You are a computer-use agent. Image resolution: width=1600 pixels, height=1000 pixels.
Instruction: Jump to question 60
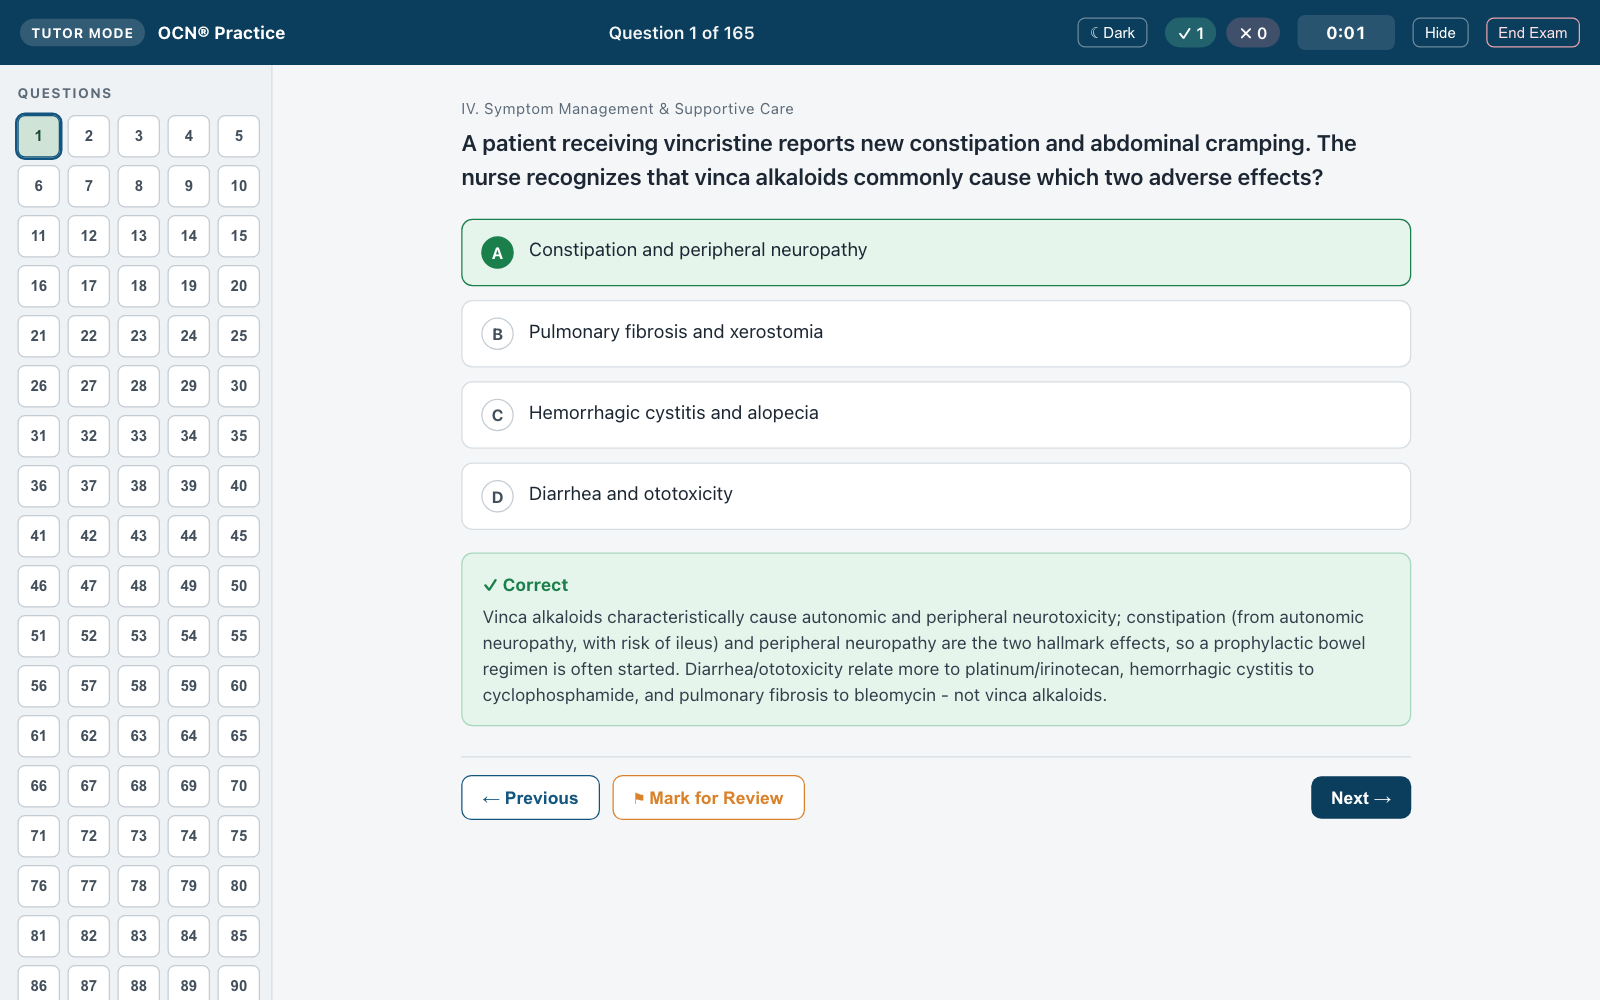click(239, 686)
